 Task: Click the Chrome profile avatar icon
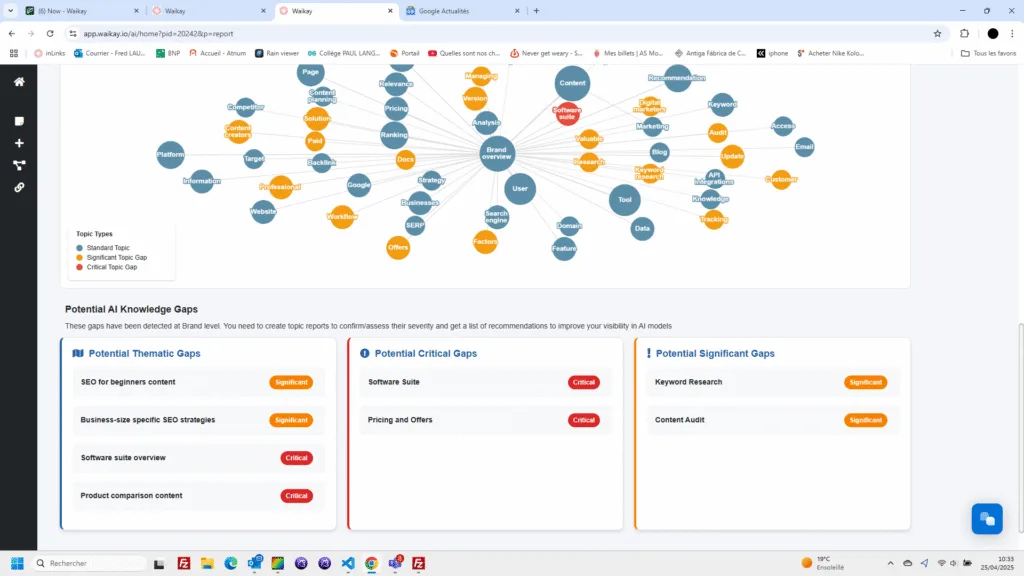[992, 33]
